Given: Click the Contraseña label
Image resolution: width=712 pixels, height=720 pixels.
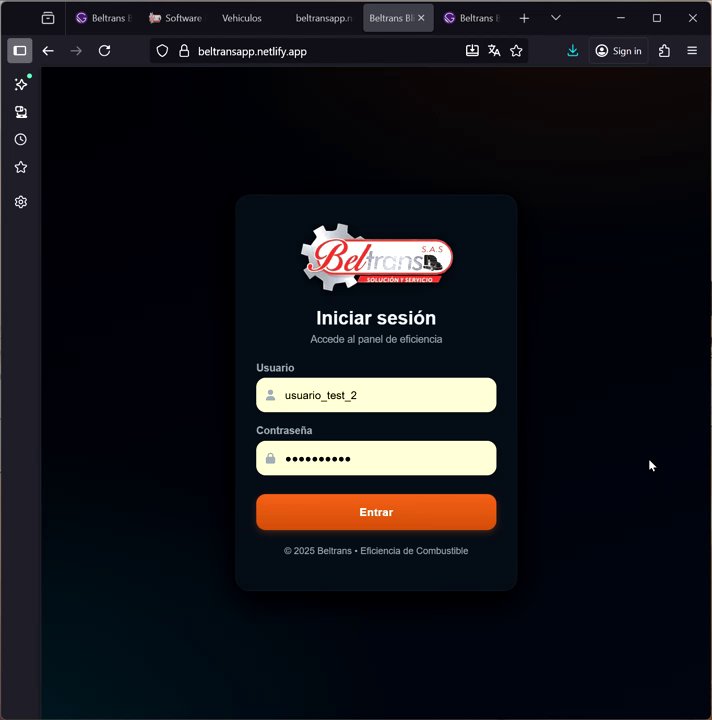Looking at the screenshot, I should click(x=284, y=430).
